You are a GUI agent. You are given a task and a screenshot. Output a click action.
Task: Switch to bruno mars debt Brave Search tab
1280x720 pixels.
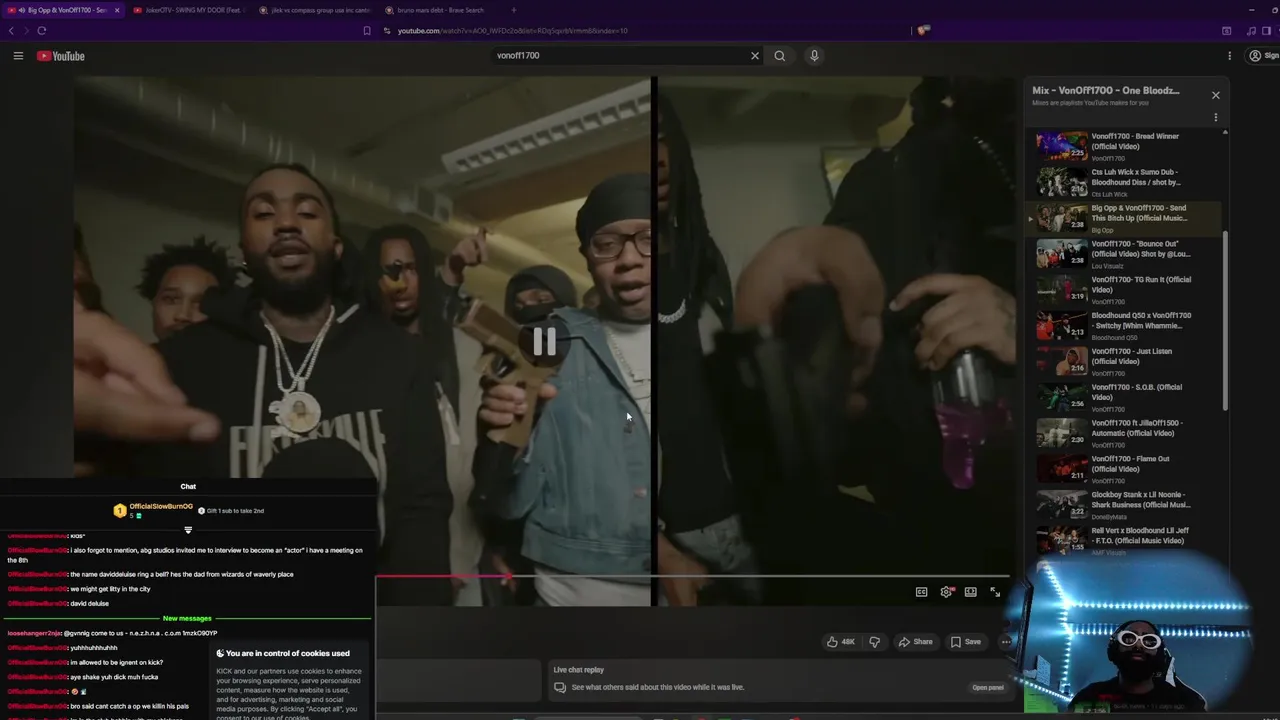tap(441, 10)
